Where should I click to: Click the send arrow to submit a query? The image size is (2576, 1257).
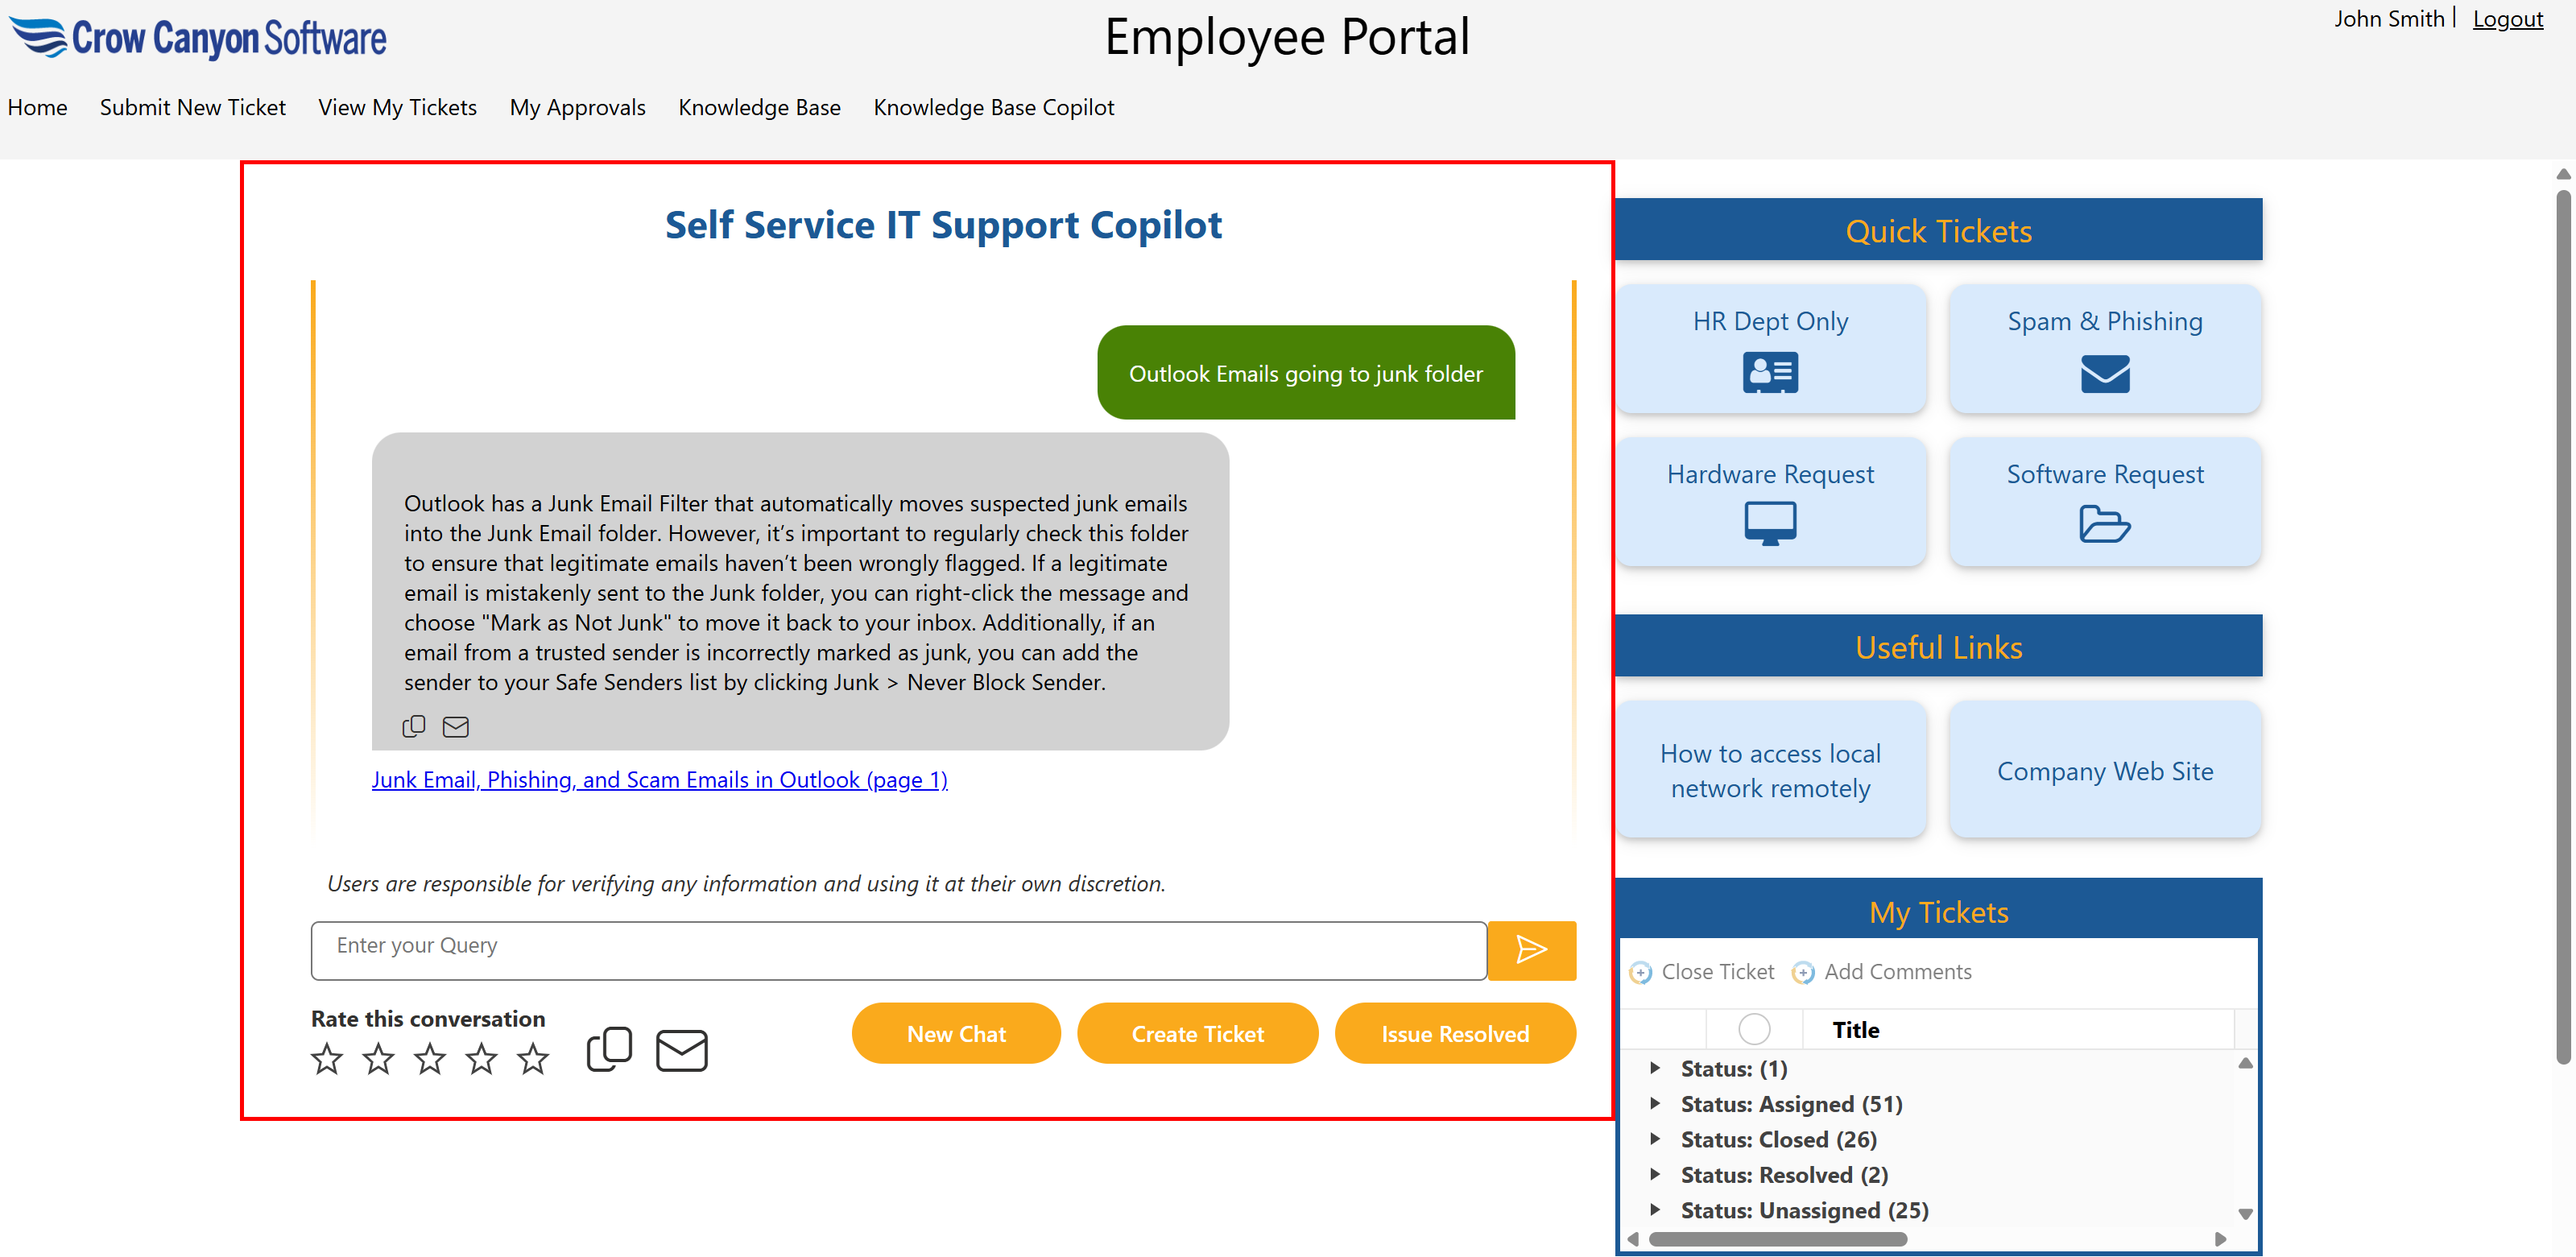coord(1531,950)
